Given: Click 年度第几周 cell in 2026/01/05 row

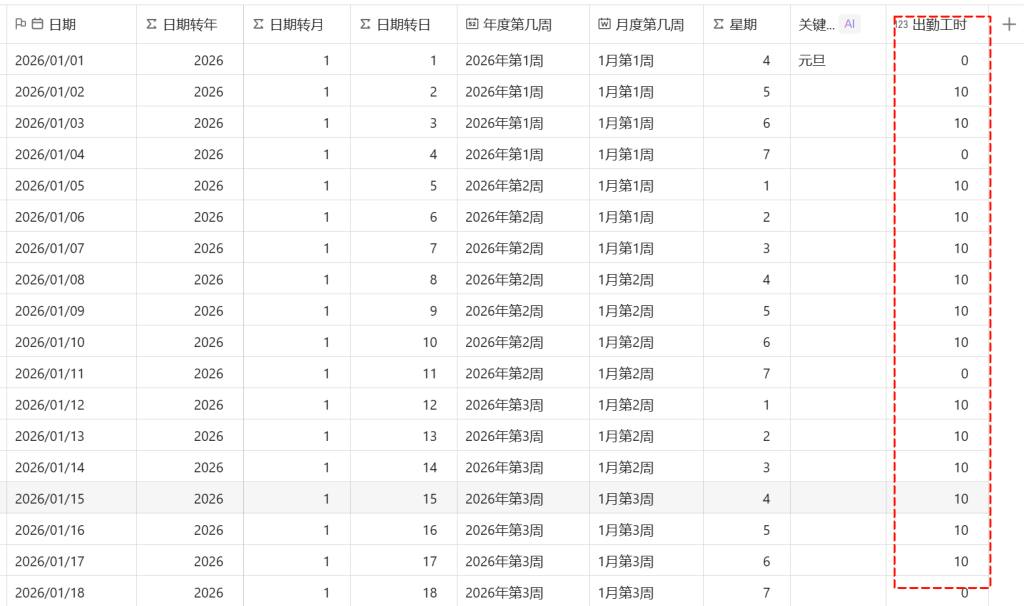Looking at the screenshot, I should 523,186.
